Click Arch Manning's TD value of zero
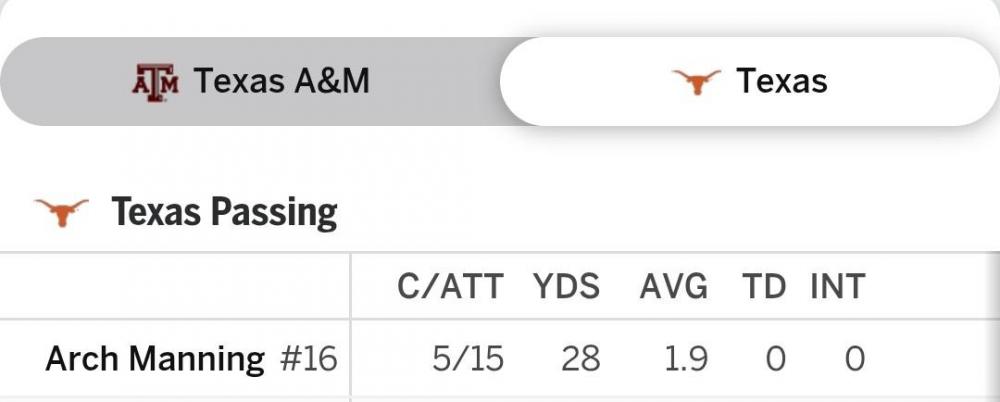 [774, 358]
